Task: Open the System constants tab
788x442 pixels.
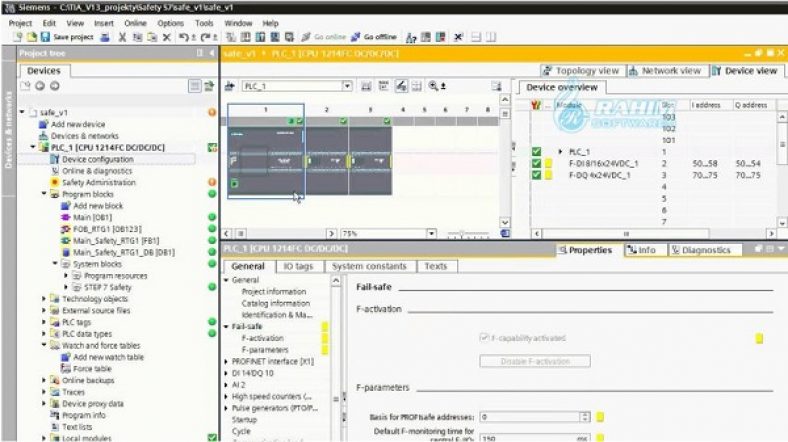Action: (x=369, y=266)
